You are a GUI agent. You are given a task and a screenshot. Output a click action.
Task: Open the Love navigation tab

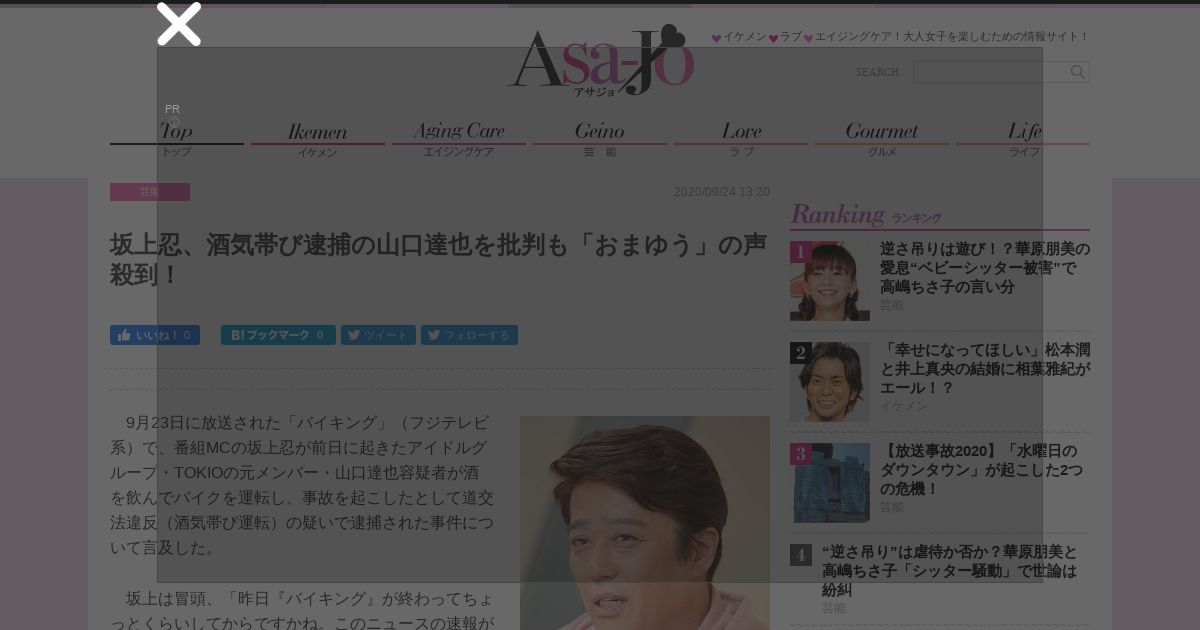pos(741,138)
